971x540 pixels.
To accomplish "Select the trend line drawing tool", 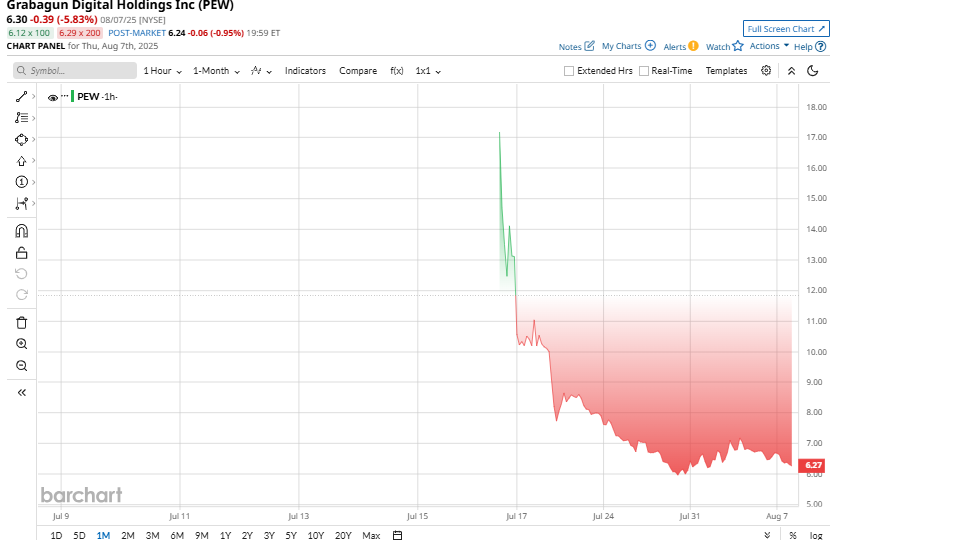I will click(x=22, y=97).
